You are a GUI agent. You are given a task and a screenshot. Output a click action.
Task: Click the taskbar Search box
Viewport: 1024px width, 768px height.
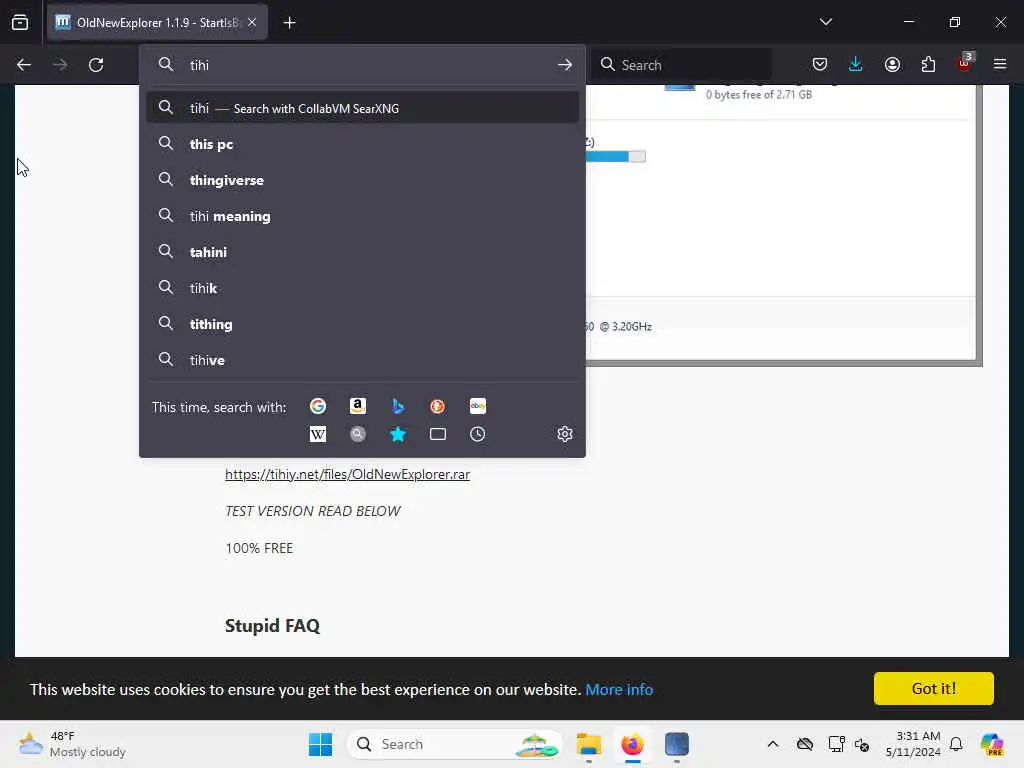[455, 744]
